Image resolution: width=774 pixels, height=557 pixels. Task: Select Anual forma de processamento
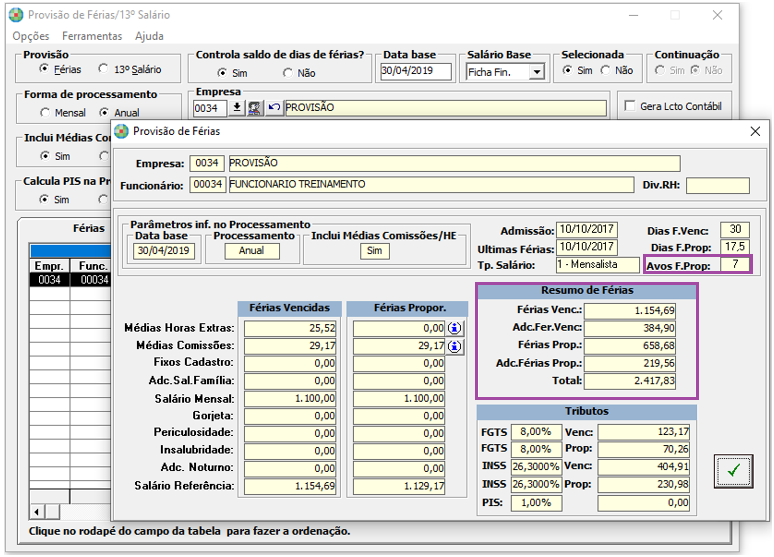coord(104,113)
